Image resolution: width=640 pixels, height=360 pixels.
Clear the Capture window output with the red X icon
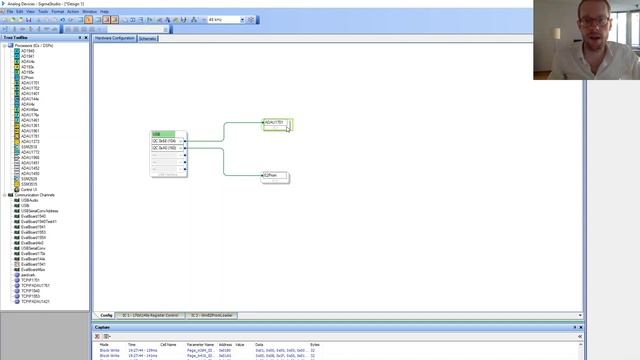click(x=97, y=336)
